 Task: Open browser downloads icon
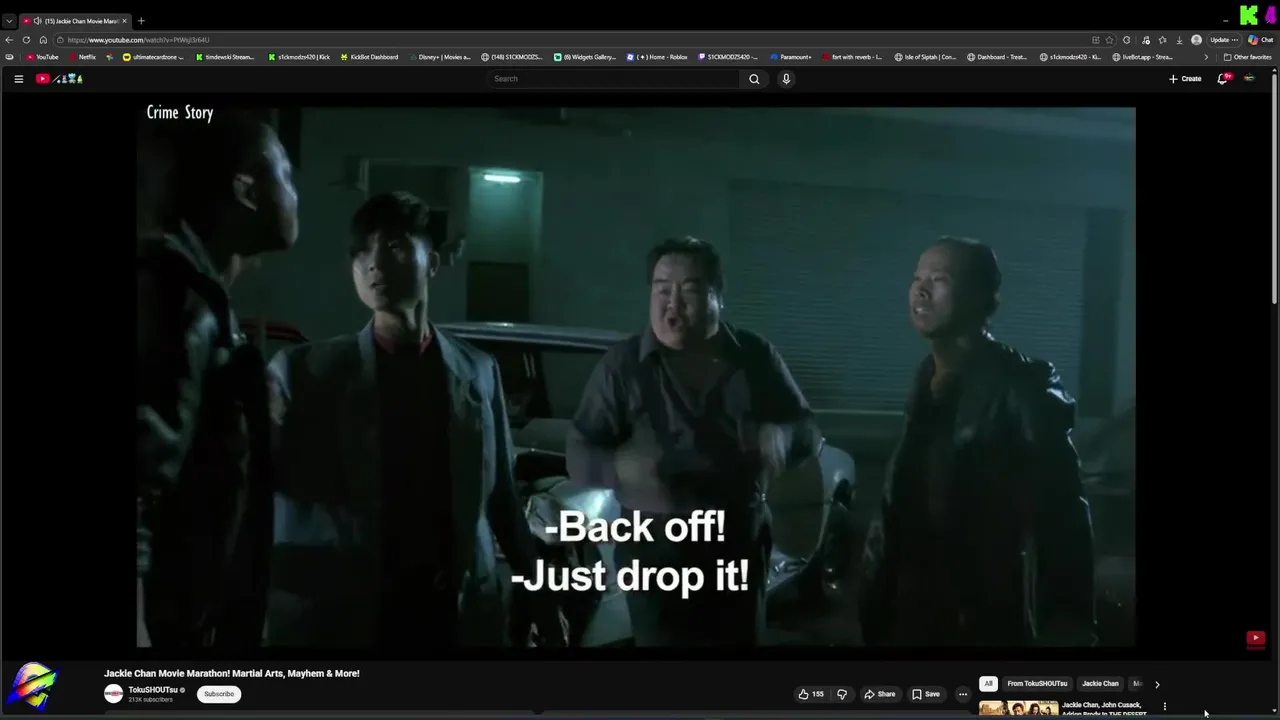[1179, 40]
